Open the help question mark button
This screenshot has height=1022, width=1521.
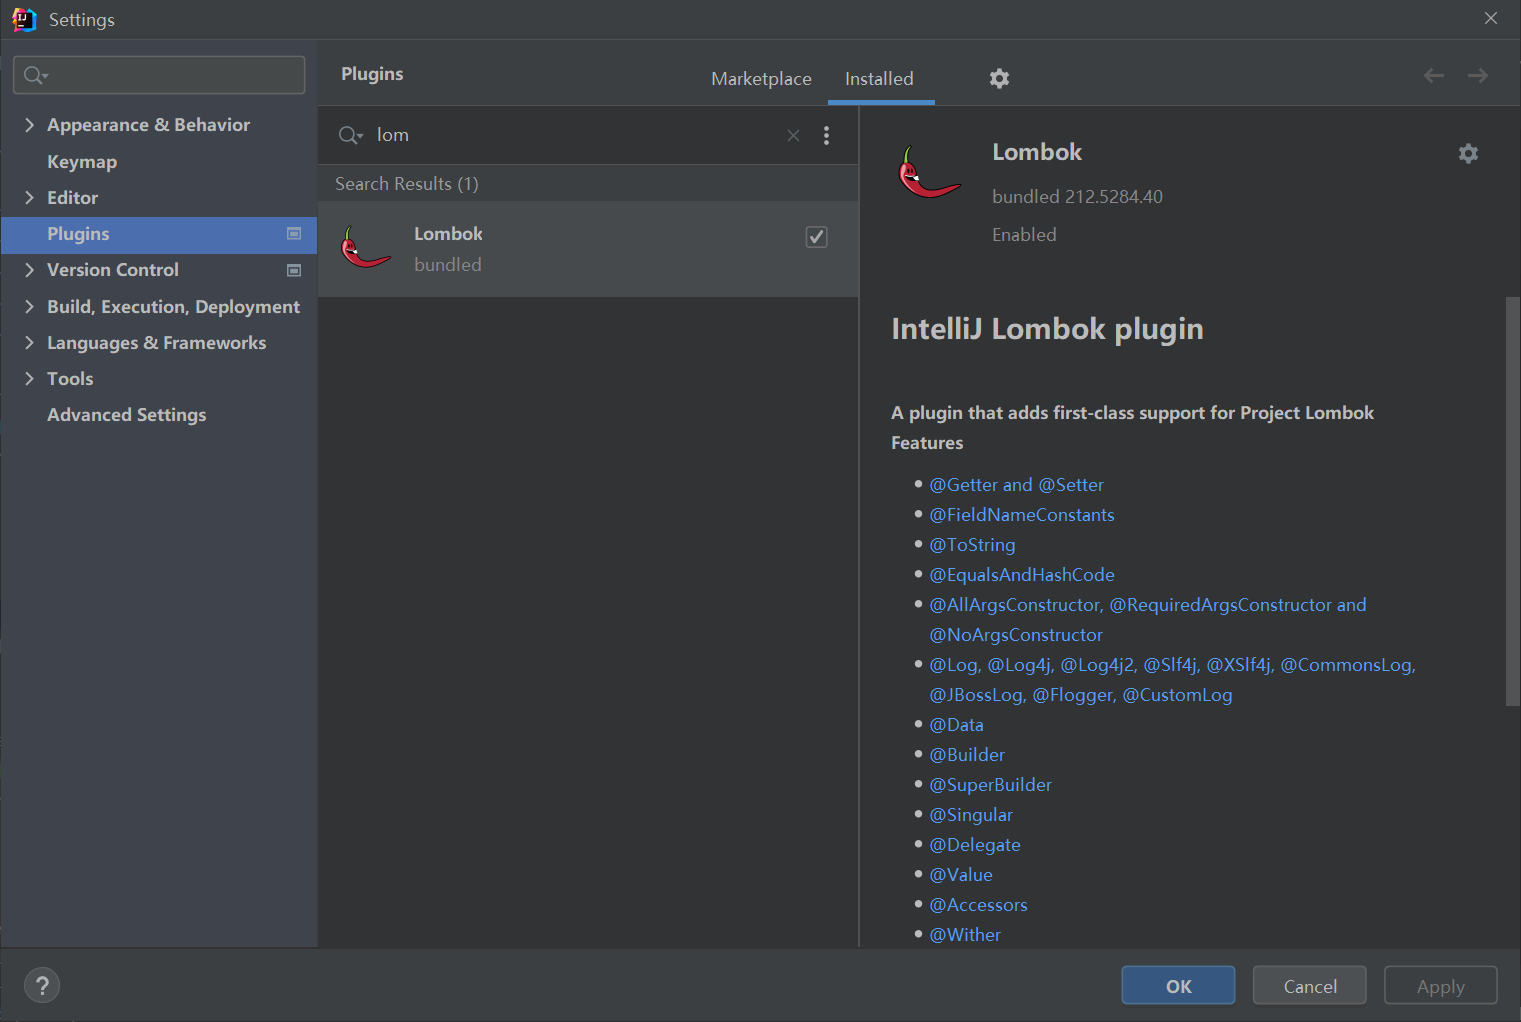click(x=42, y=986)
